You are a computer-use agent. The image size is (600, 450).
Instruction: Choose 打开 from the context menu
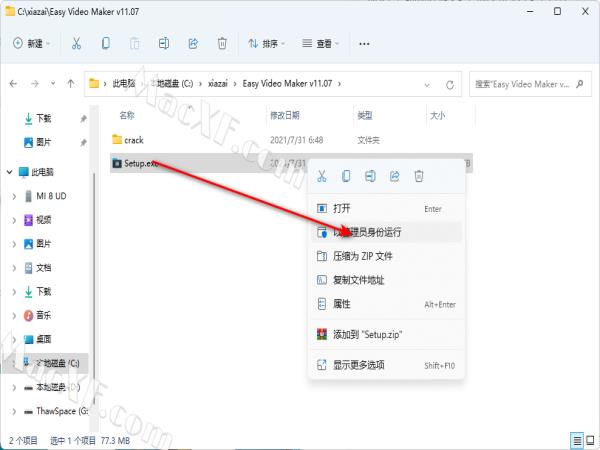386,209
